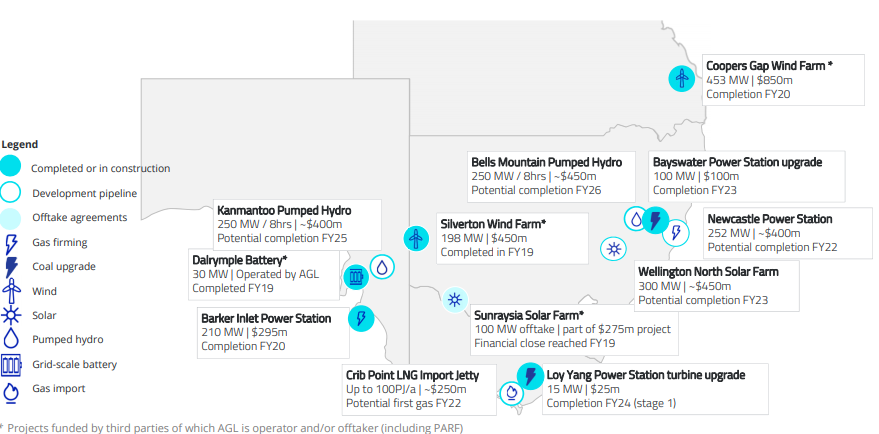
Task: Click the "Barker Inlet Power Station" title
Action: (x=266, y=318)
